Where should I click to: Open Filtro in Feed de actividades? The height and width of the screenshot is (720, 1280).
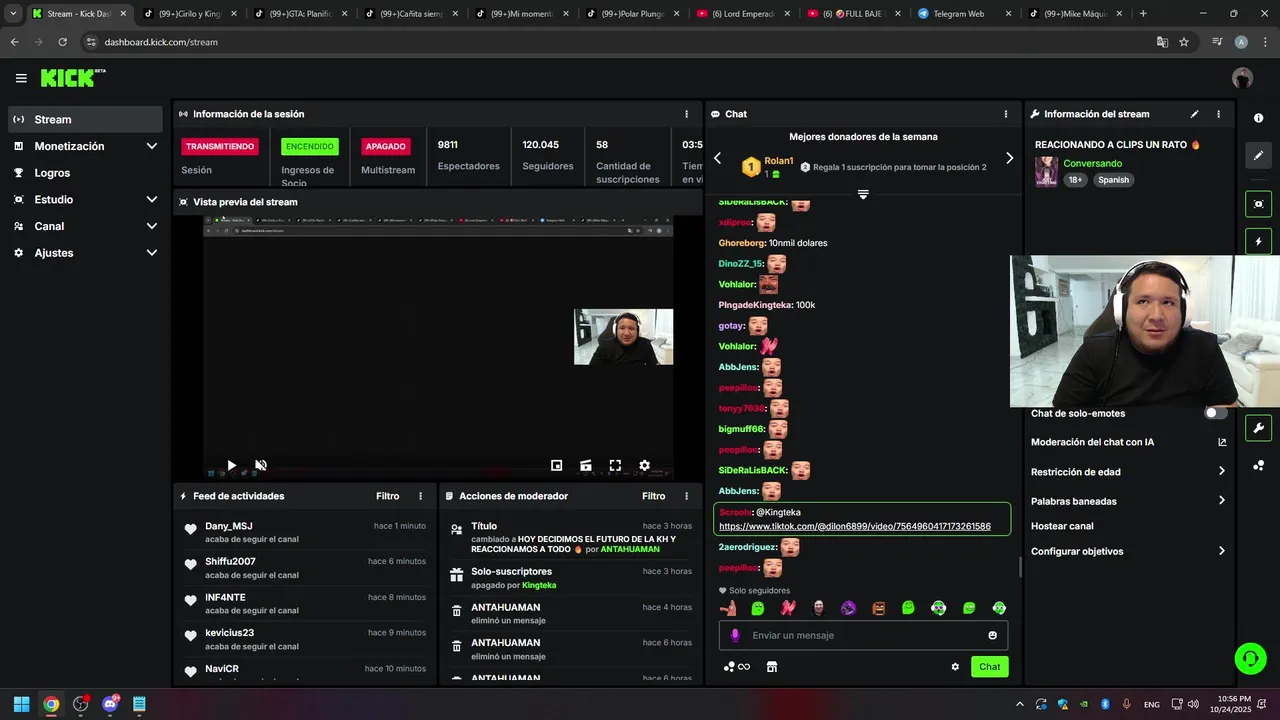pos(387,496)
